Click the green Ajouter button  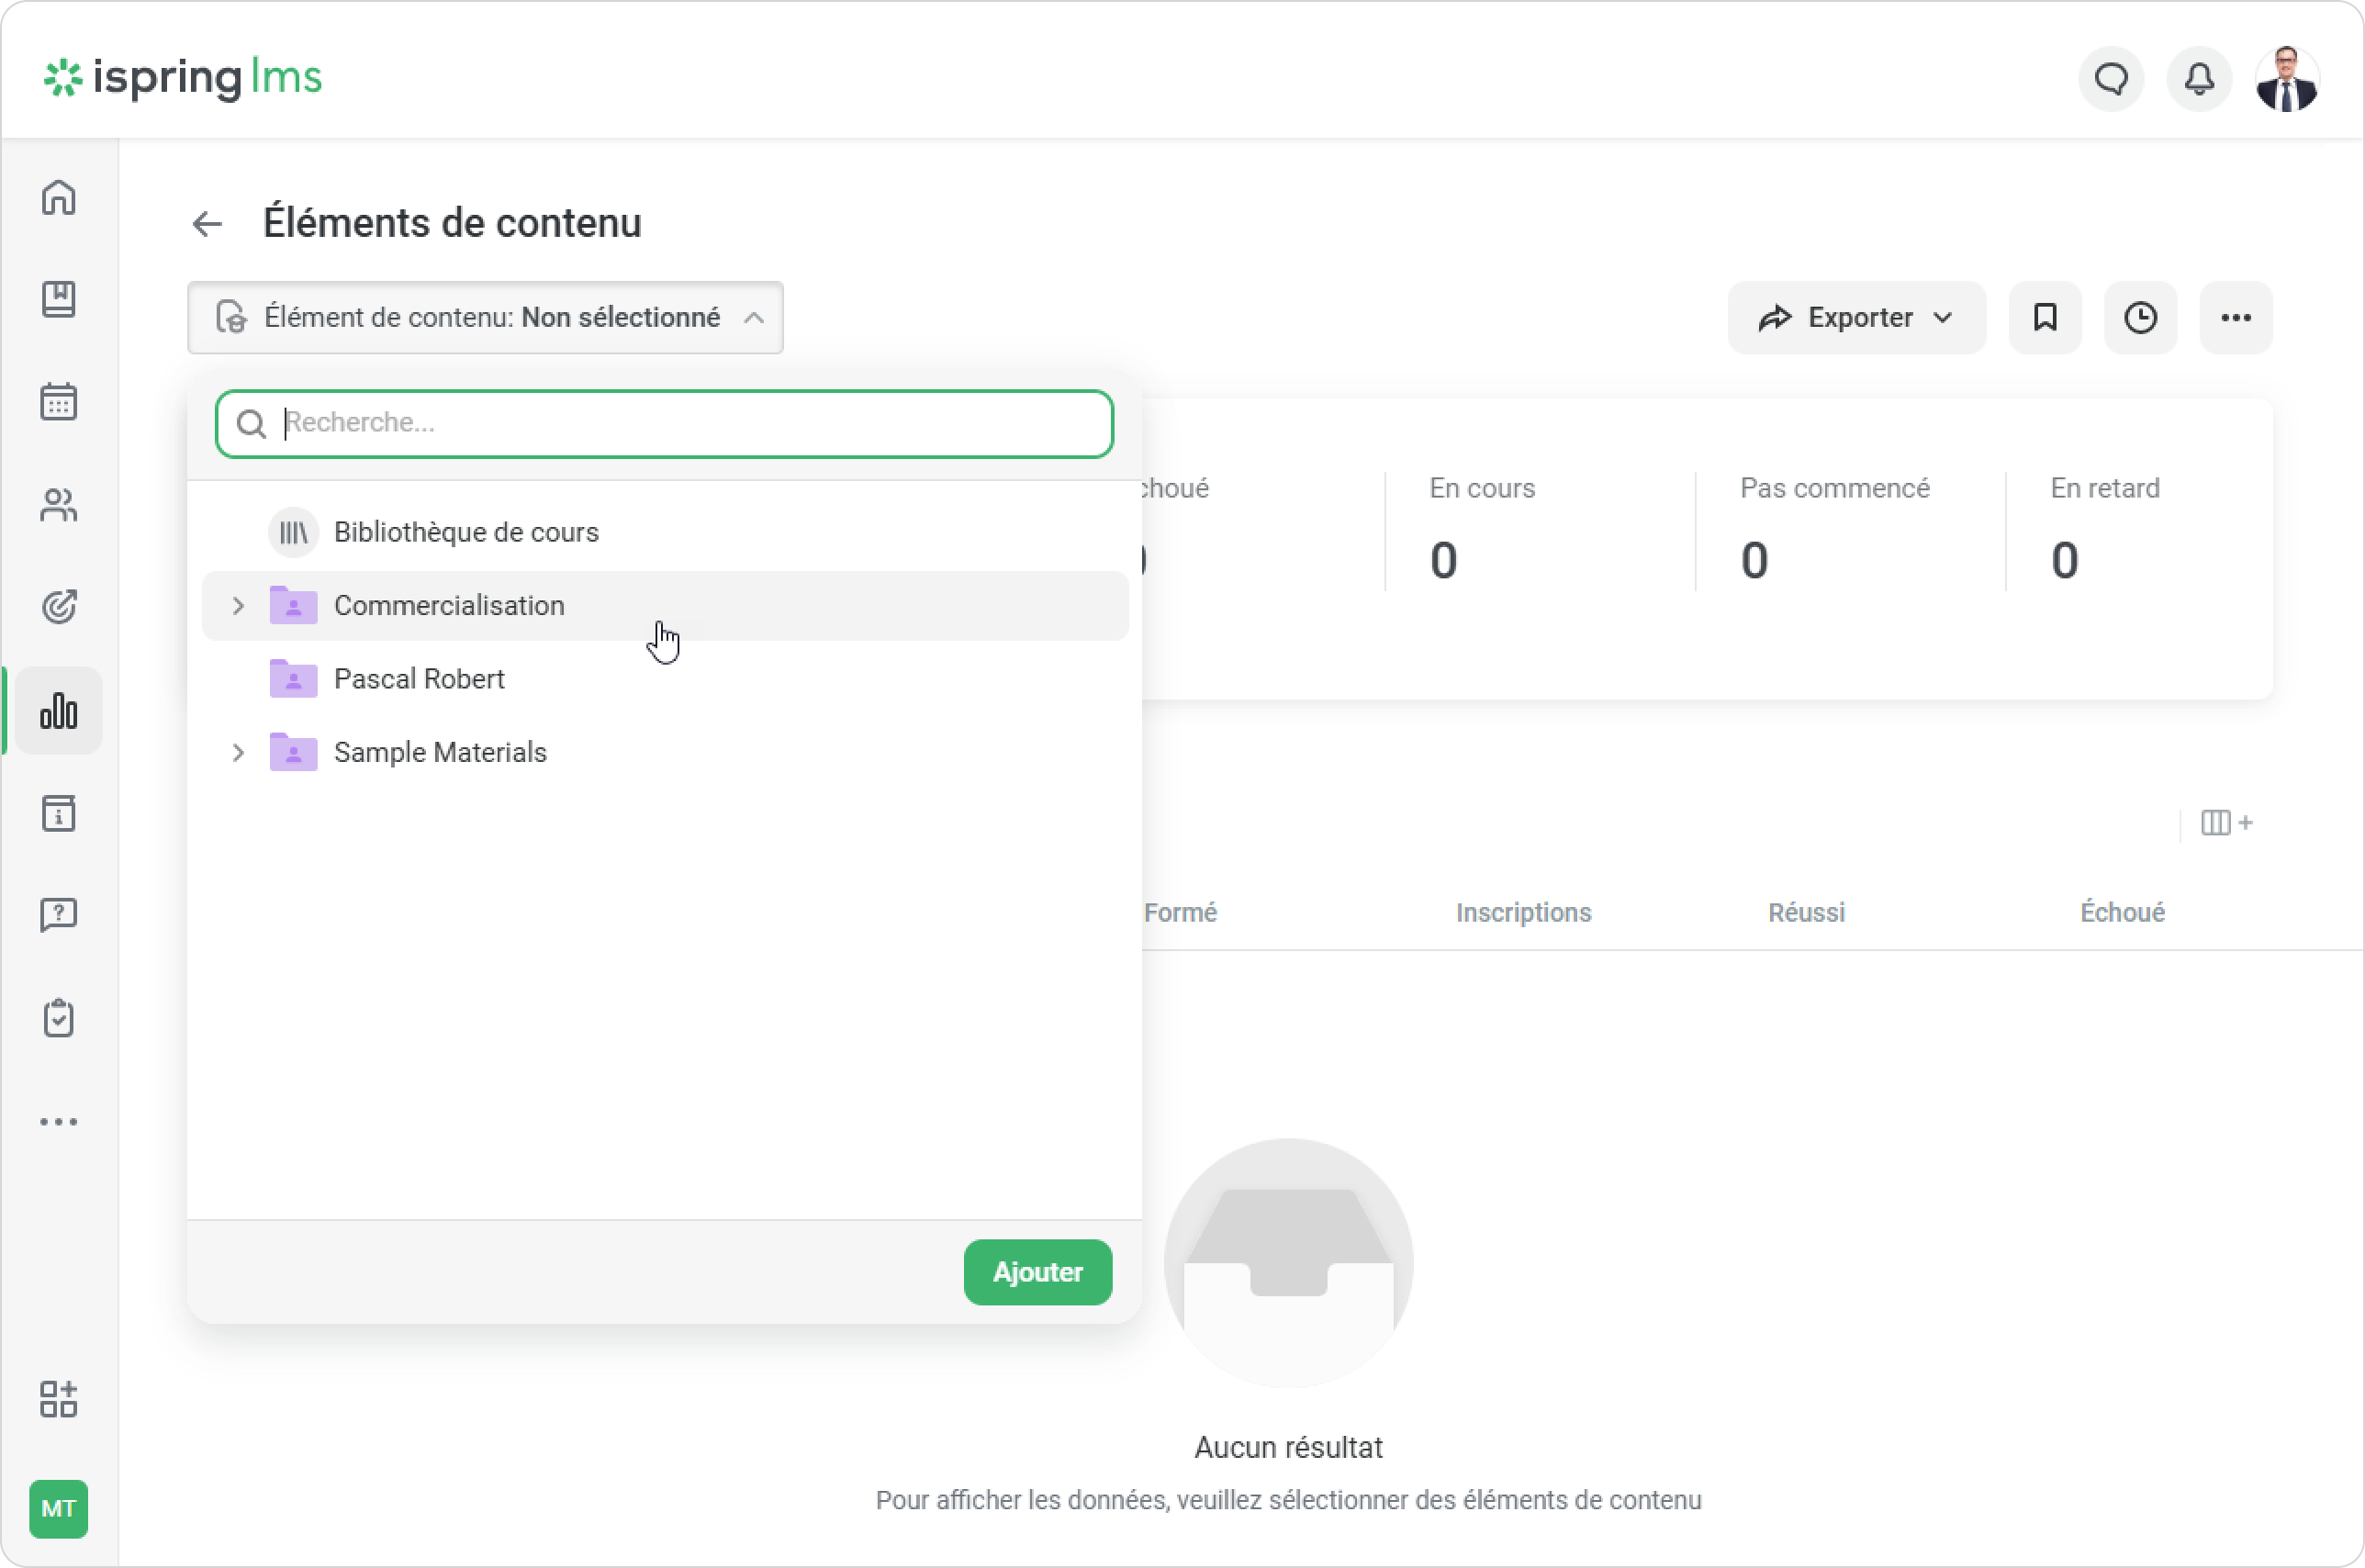(1037, 1272)
